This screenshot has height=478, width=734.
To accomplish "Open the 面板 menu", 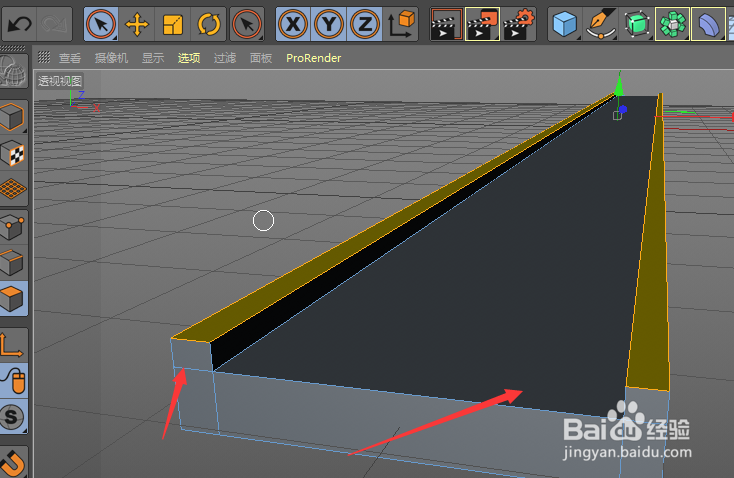I will [x=261, y=58].
